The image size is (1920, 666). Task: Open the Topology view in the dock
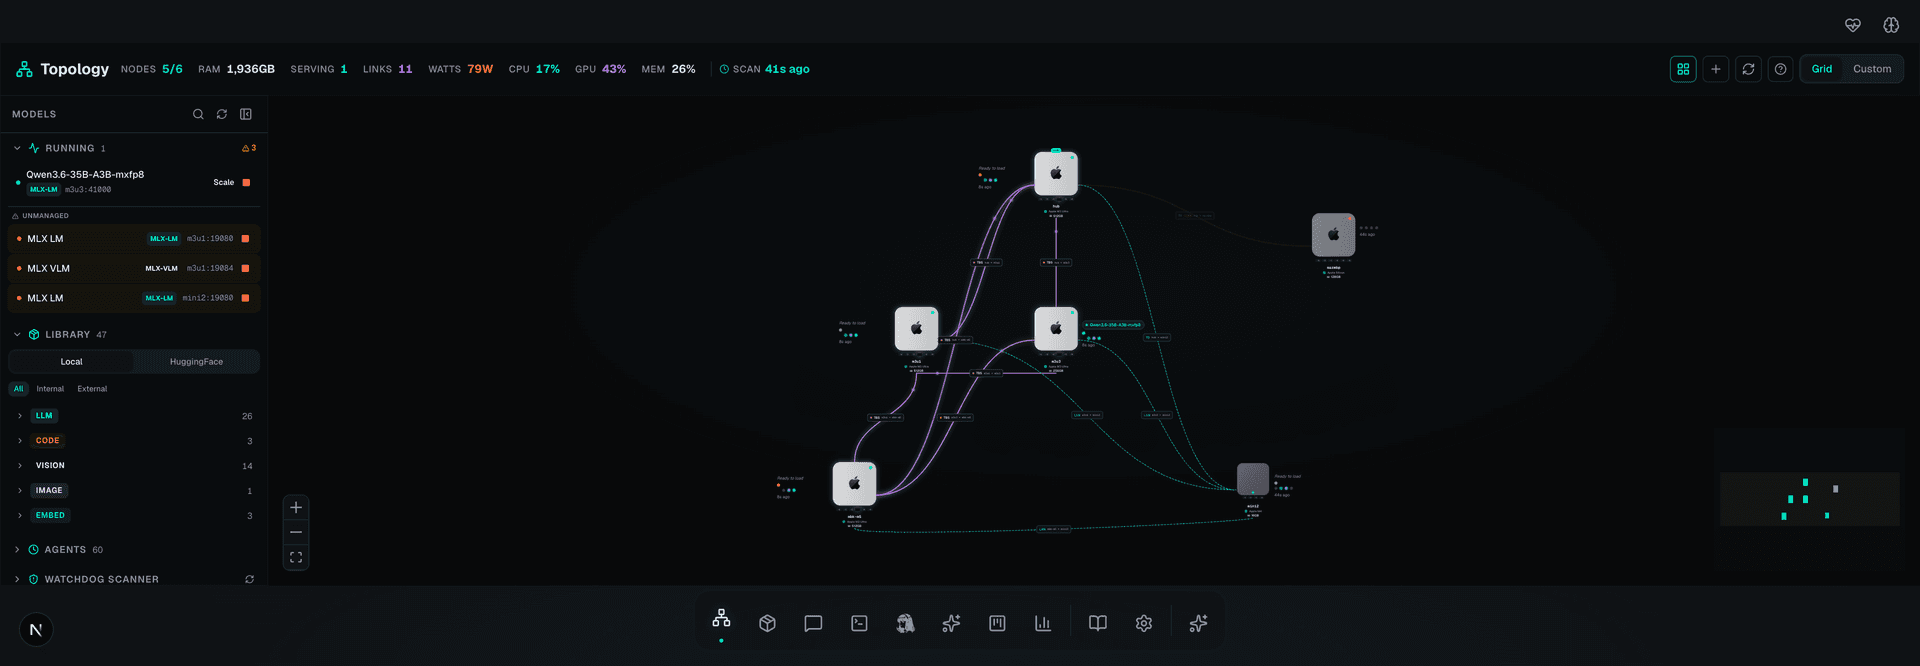click(x=721, y=620)
